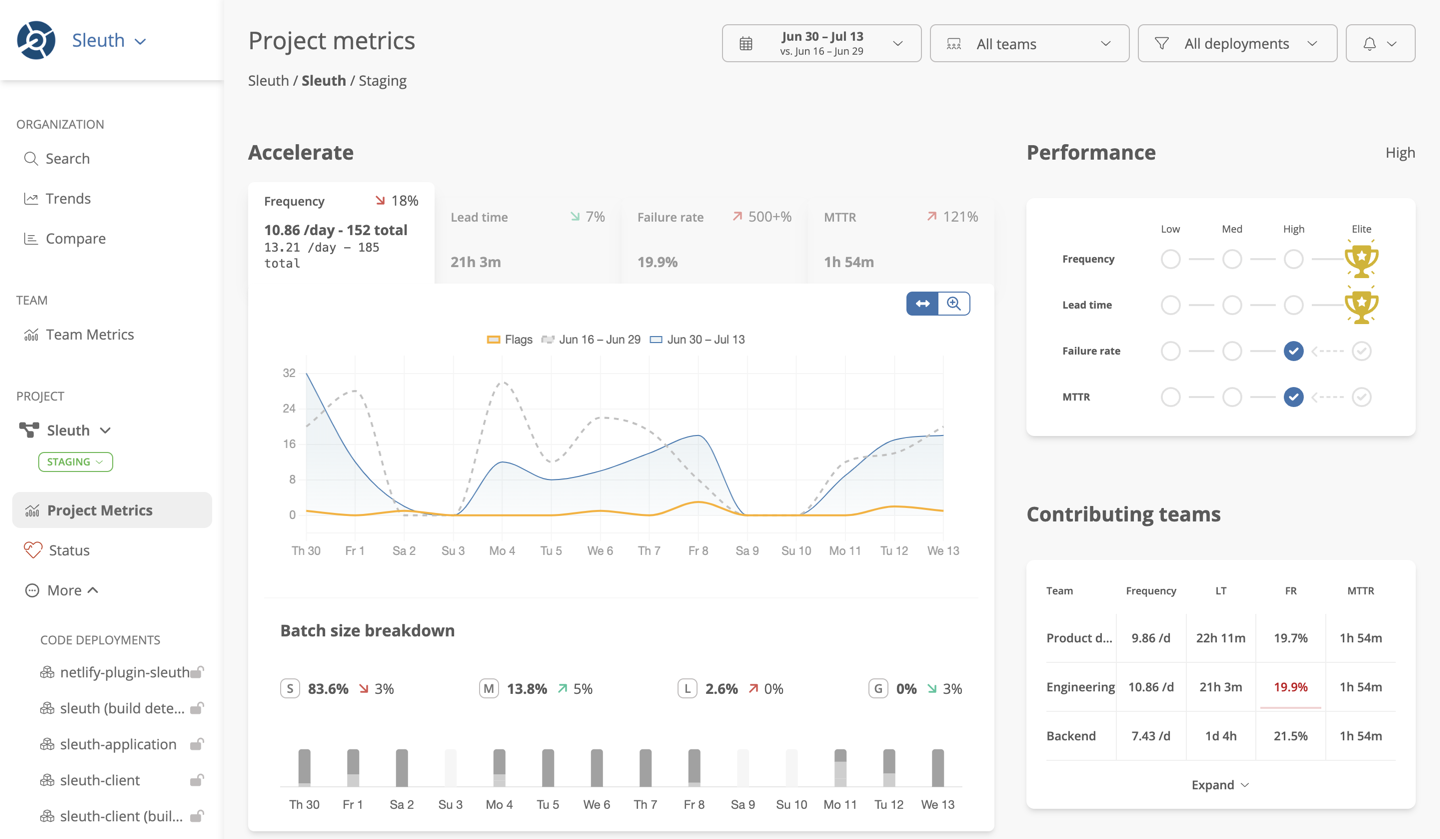Click the Frequency Elite trophy icon
1440x839 pixels.
pos(1361,259)
